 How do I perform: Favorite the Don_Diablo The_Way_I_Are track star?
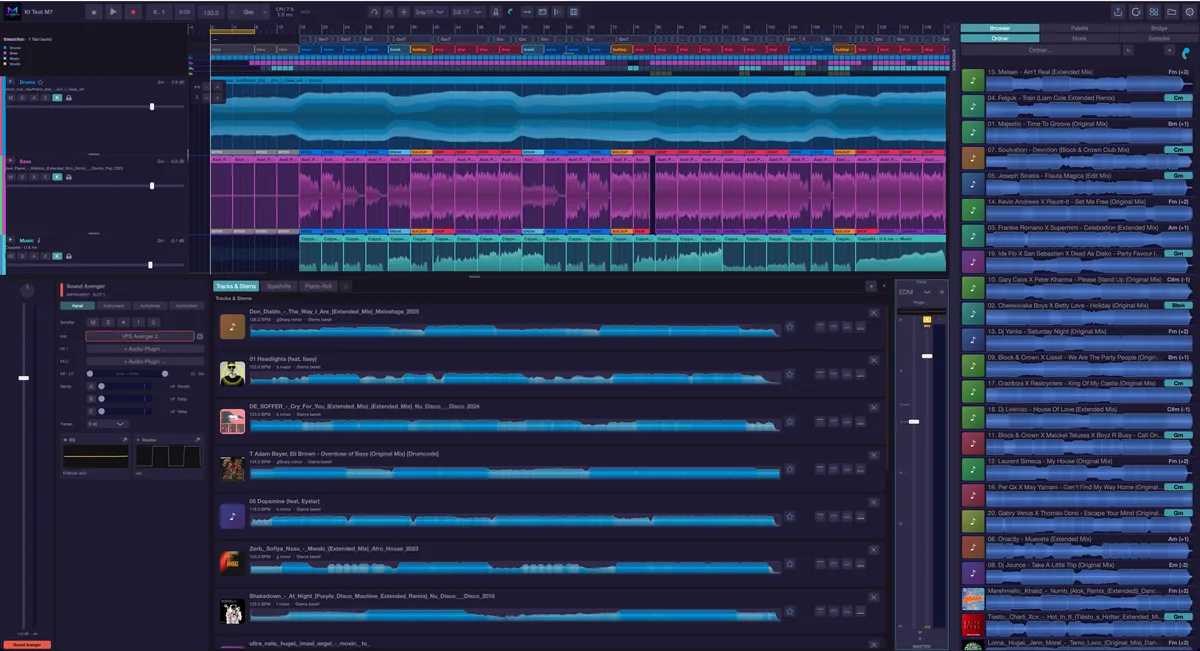789,326
